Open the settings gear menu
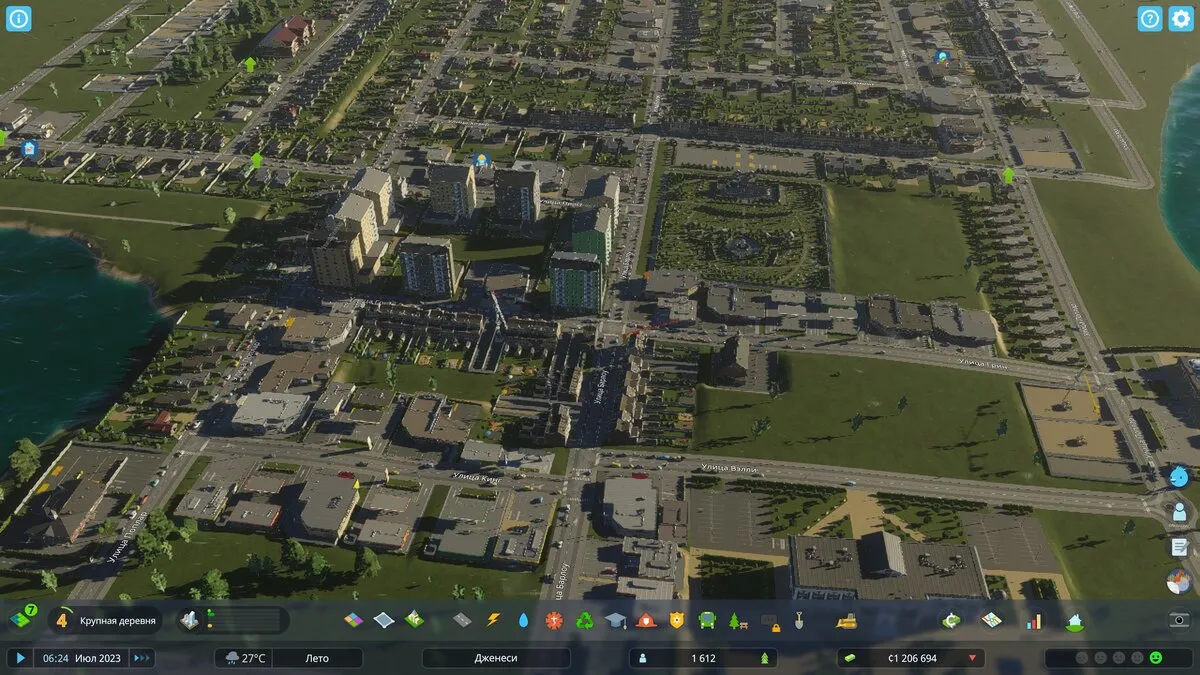The width and height of the screenshot is (1200, 675). coord(1181,18)
